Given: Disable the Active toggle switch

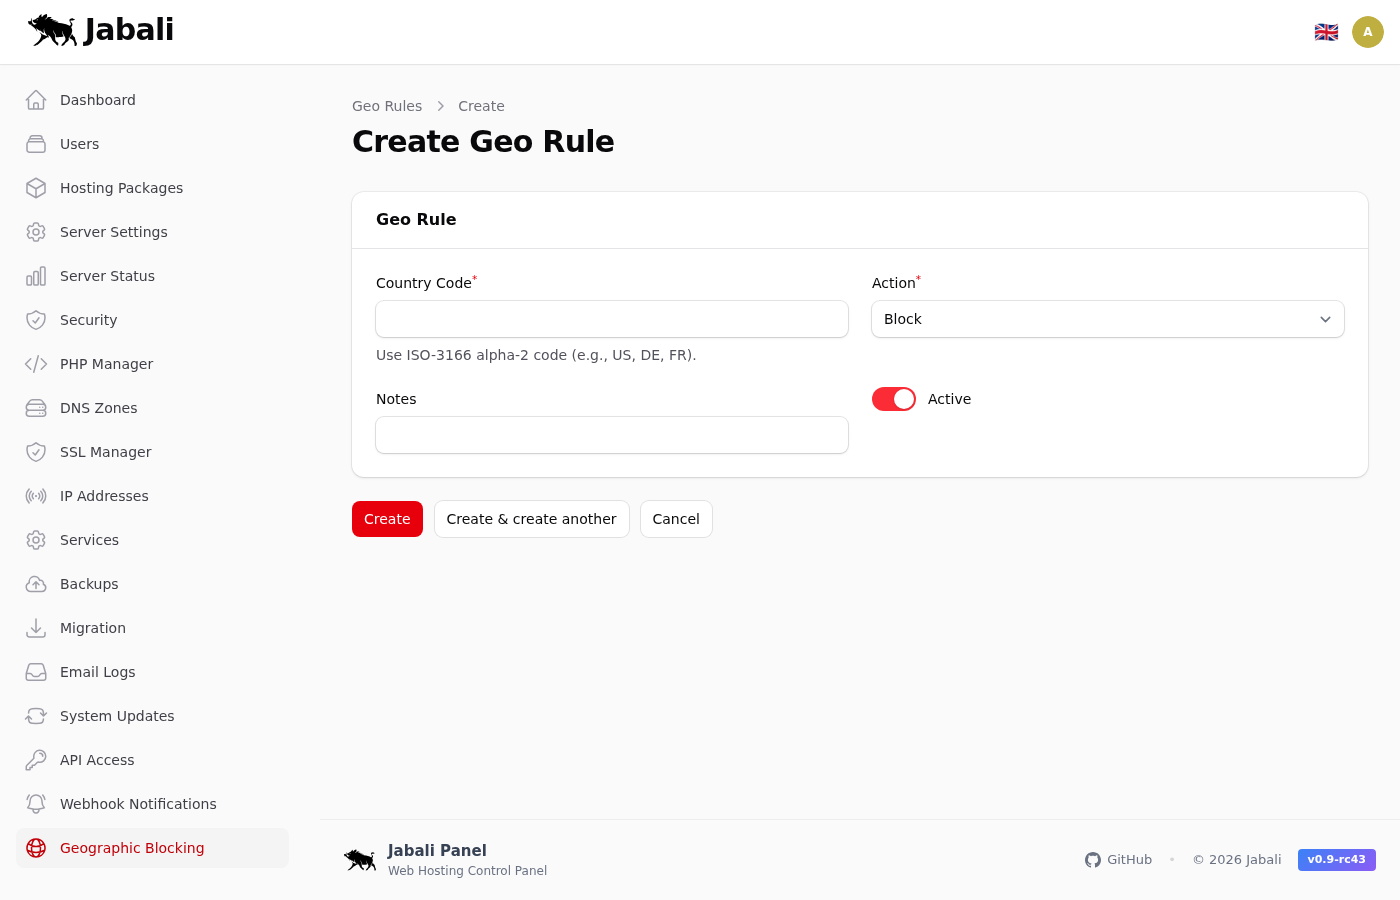Looking at the screenshot, I should coord(893,399).
